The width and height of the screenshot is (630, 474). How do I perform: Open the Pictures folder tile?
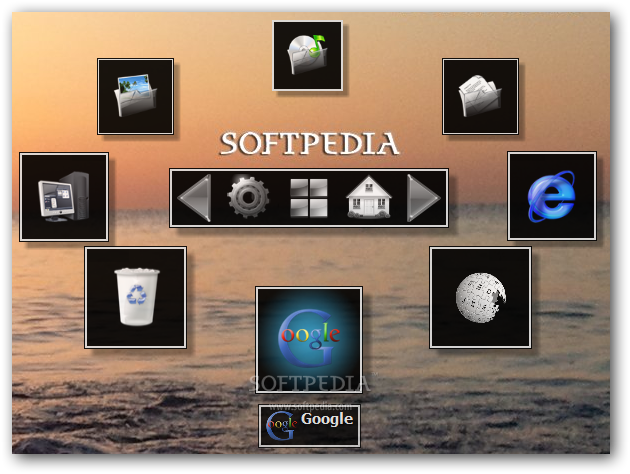[x=135, y=96]
